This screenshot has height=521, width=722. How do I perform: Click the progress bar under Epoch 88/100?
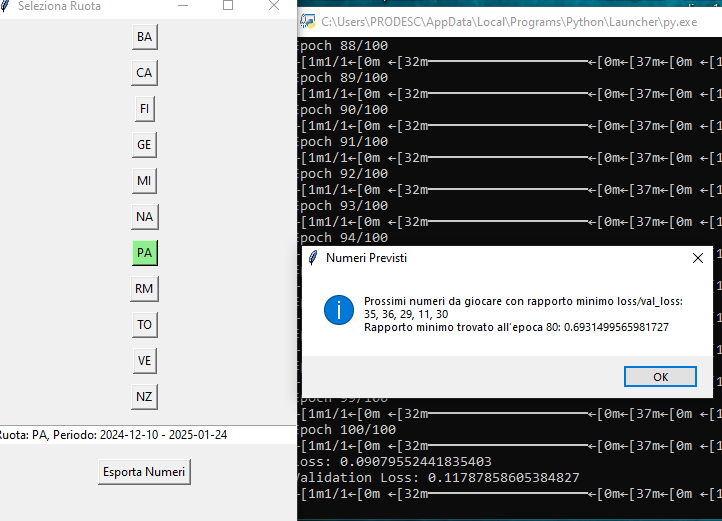tap(508, 62)
